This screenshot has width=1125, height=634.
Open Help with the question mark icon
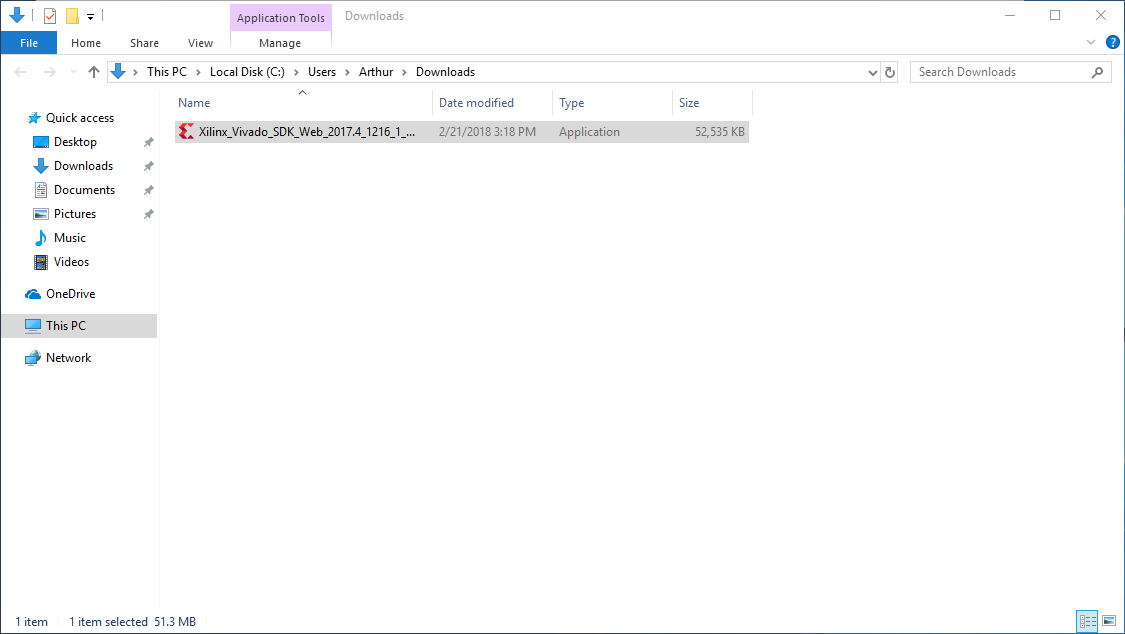tap(1113, 42)
